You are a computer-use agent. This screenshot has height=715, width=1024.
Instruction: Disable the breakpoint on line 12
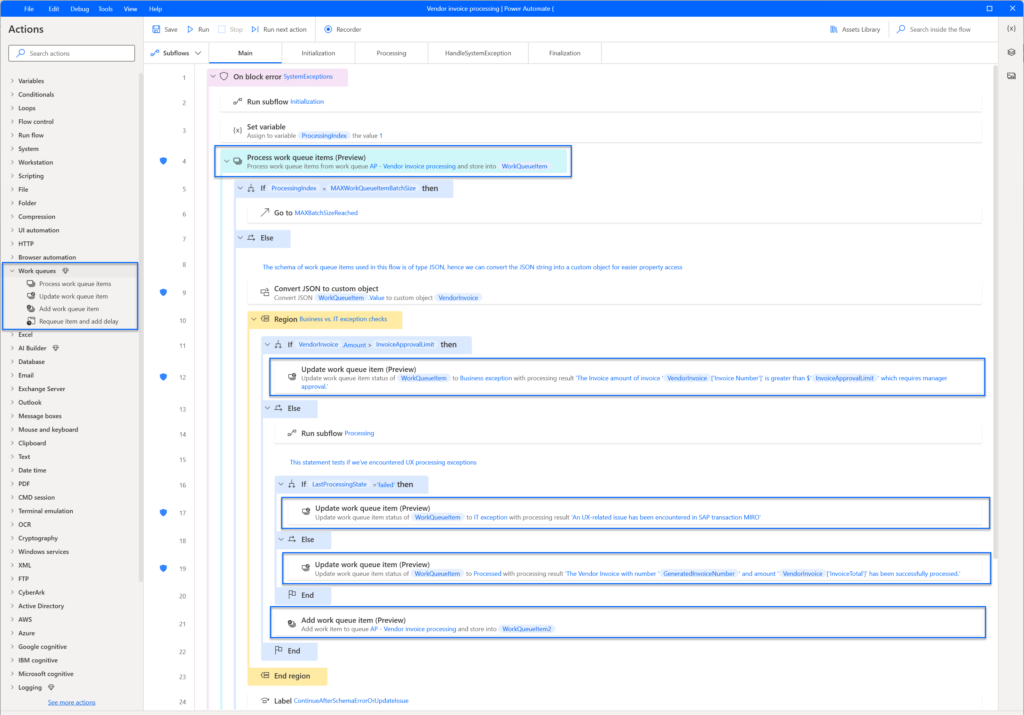point(163,377)
